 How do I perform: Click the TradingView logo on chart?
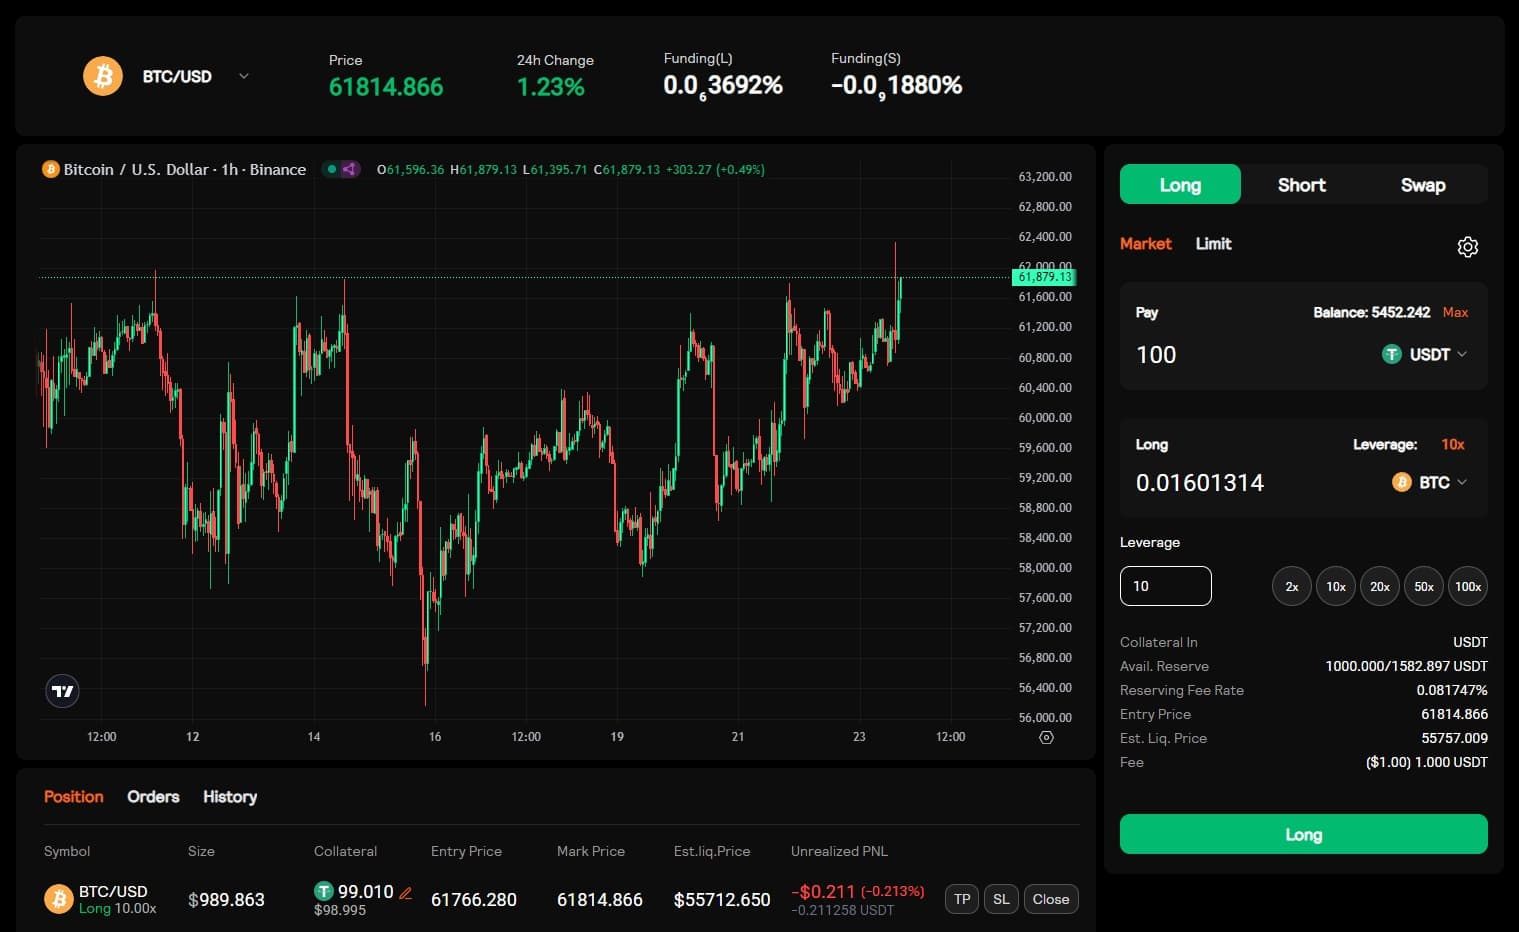point(63,691)
